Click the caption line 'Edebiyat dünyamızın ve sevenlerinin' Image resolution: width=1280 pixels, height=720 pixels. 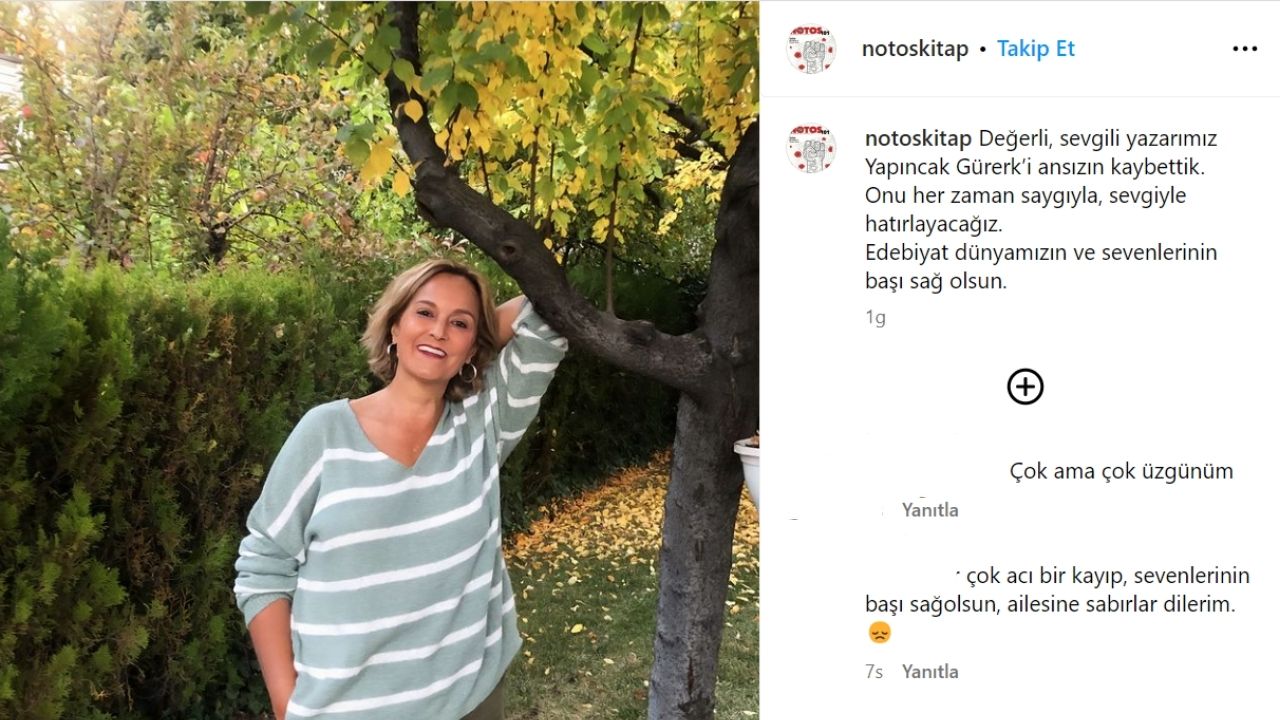pyautogui.click(x=1041, y=252)
